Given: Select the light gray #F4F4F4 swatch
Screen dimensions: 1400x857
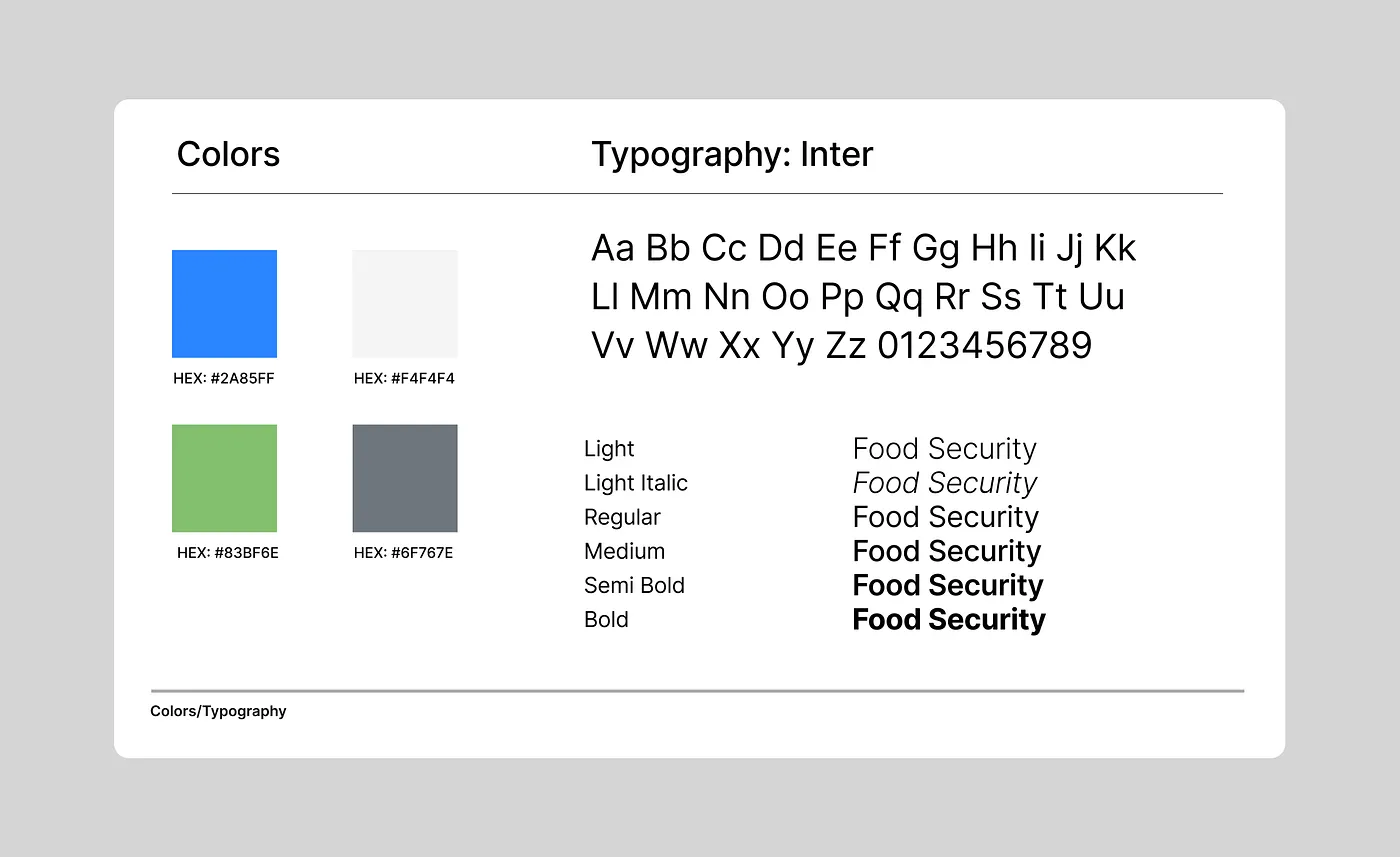Looking at the screenshot, I should click(405, 304).
